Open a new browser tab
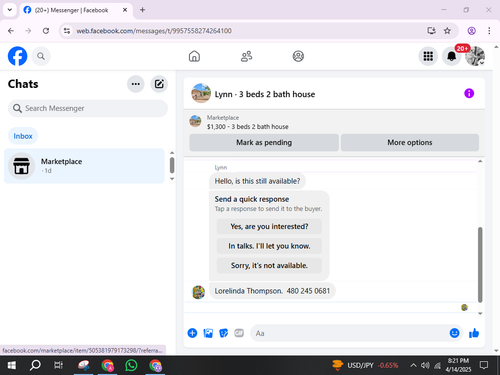 [142, 10]
